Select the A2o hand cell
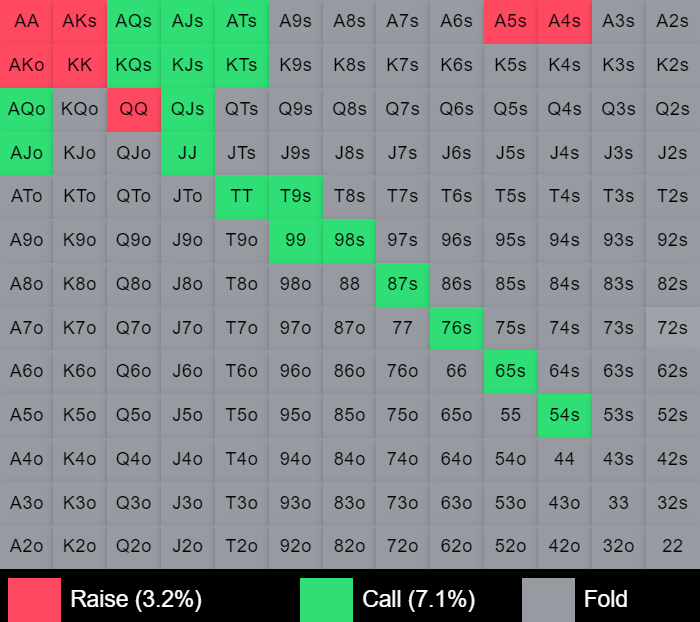This screenshot has height=622, width=700. click(x=26, y=546)
